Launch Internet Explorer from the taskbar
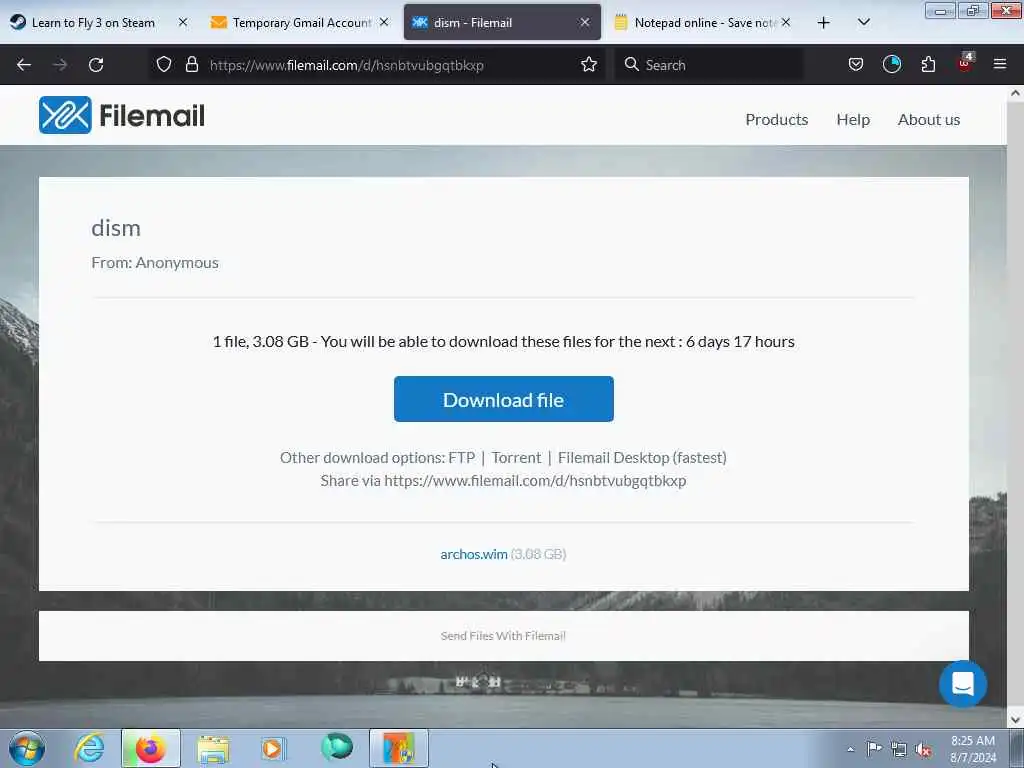The width and height of the screenshot is (1024, 768). click(x=89, y=748)
